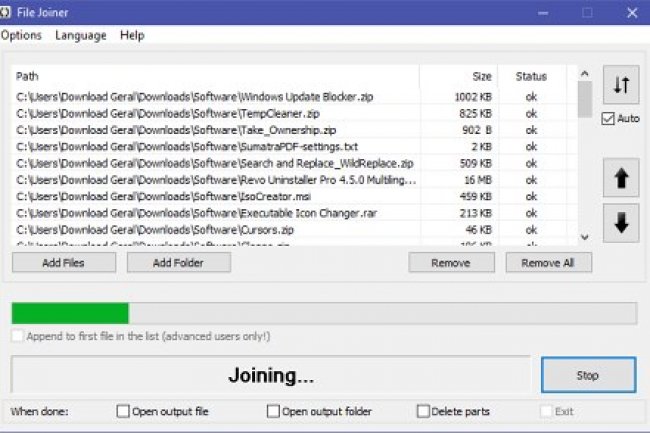Open the Language menu
Viewport: 650px width, 433px height.
click(80, 35)
